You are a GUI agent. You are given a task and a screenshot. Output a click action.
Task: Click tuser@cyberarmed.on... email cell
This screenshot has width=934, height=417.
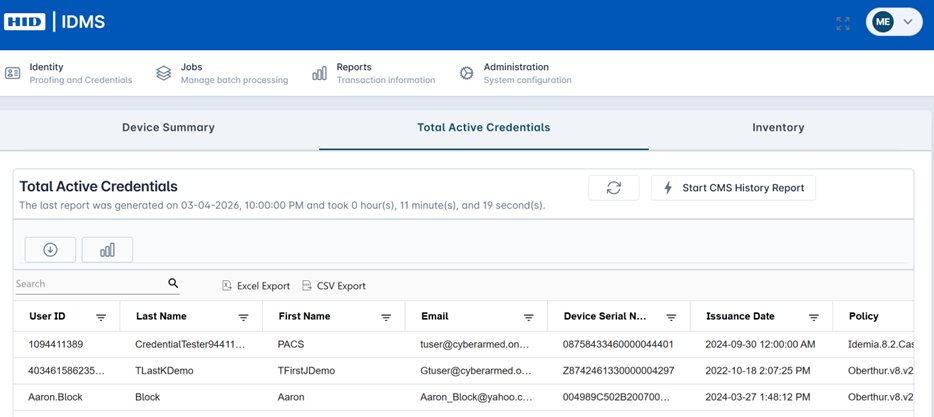pyautogui.click(x=475, y=344)
